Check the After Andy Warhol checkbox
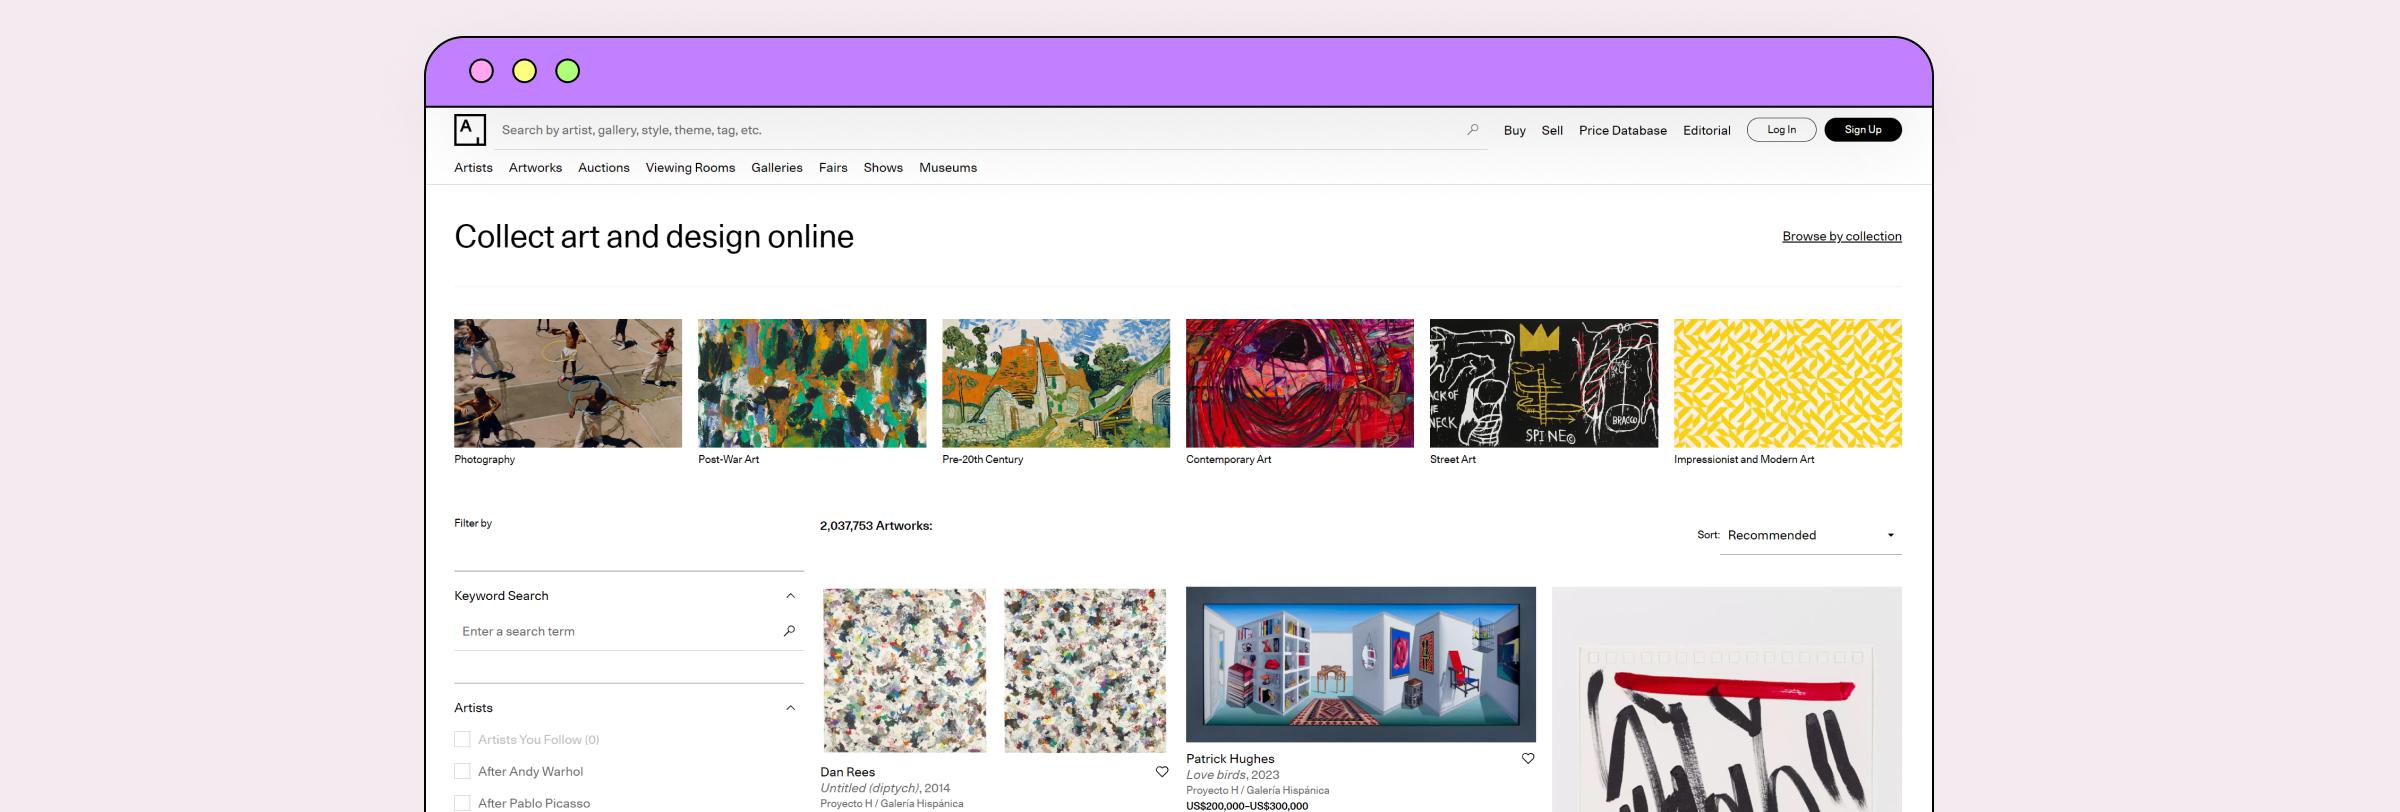Screen dimensions: 2400x812 pyautogui.click(x=462, y=772)
